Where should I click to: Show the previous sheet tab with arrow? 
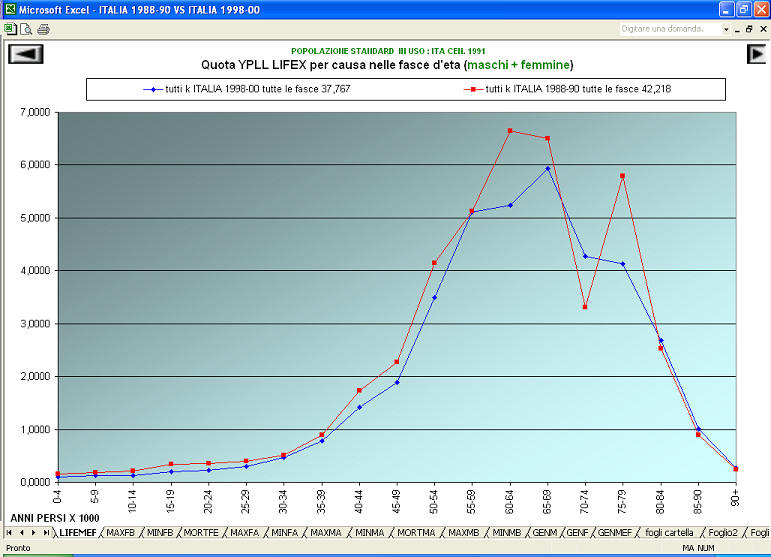(21, 532)
